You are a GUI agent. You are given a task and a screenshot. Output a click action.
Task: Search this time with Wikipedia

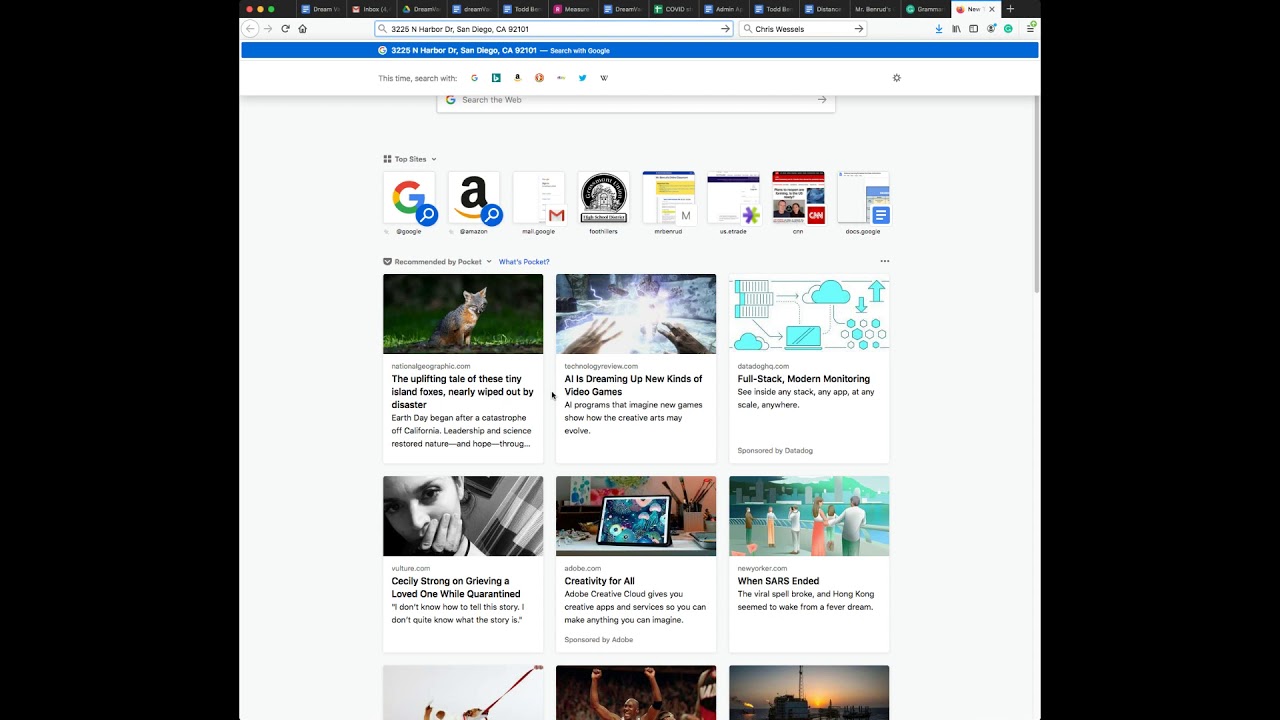click(x=604, y=78)
